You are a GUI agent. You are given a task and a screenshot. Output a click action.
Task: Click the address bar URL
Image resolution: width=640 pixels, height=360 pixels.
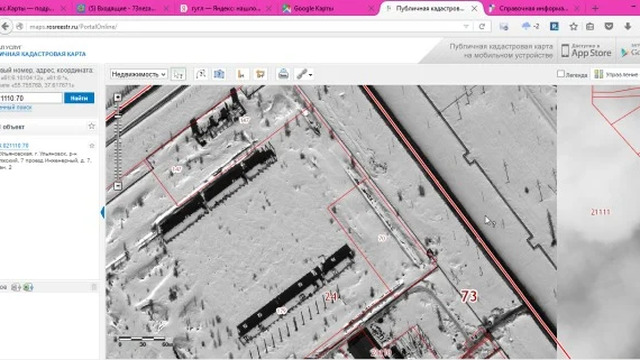point(73,27)
